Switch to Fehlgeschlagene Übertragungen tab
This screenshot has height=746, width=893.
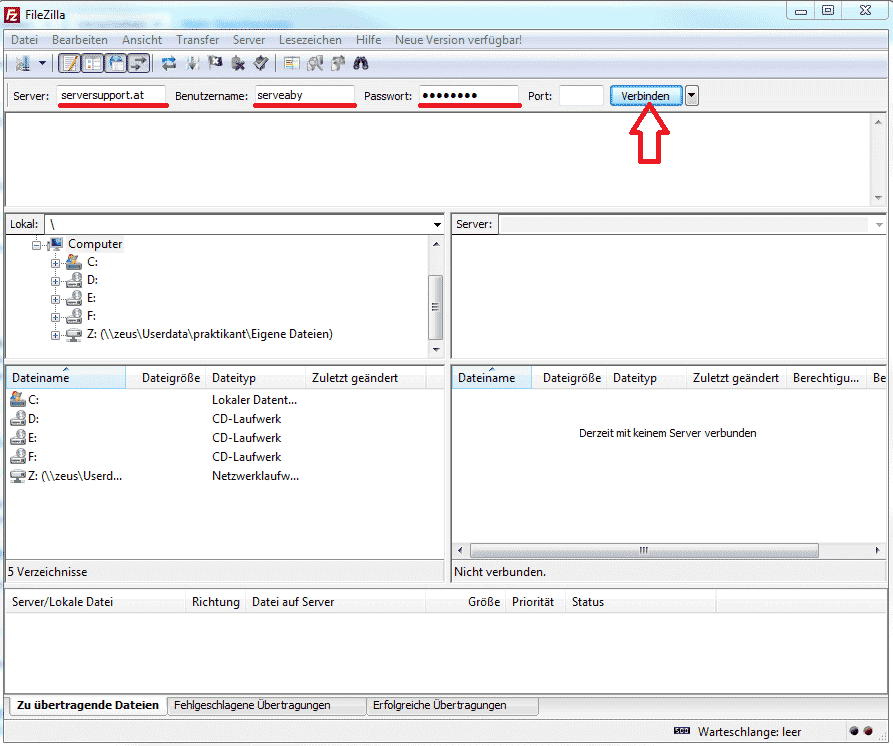tap(252, 705)
